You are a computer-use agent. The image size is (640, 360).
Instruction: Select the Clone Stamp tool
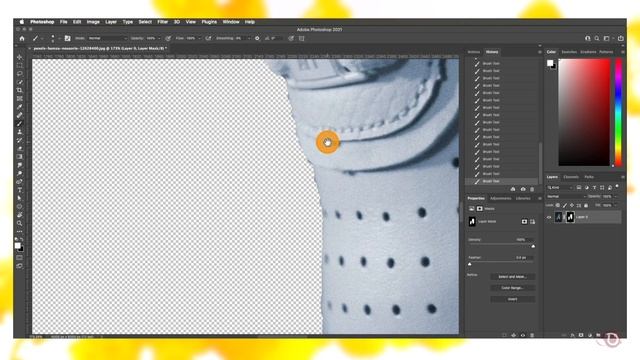[20, 132]
